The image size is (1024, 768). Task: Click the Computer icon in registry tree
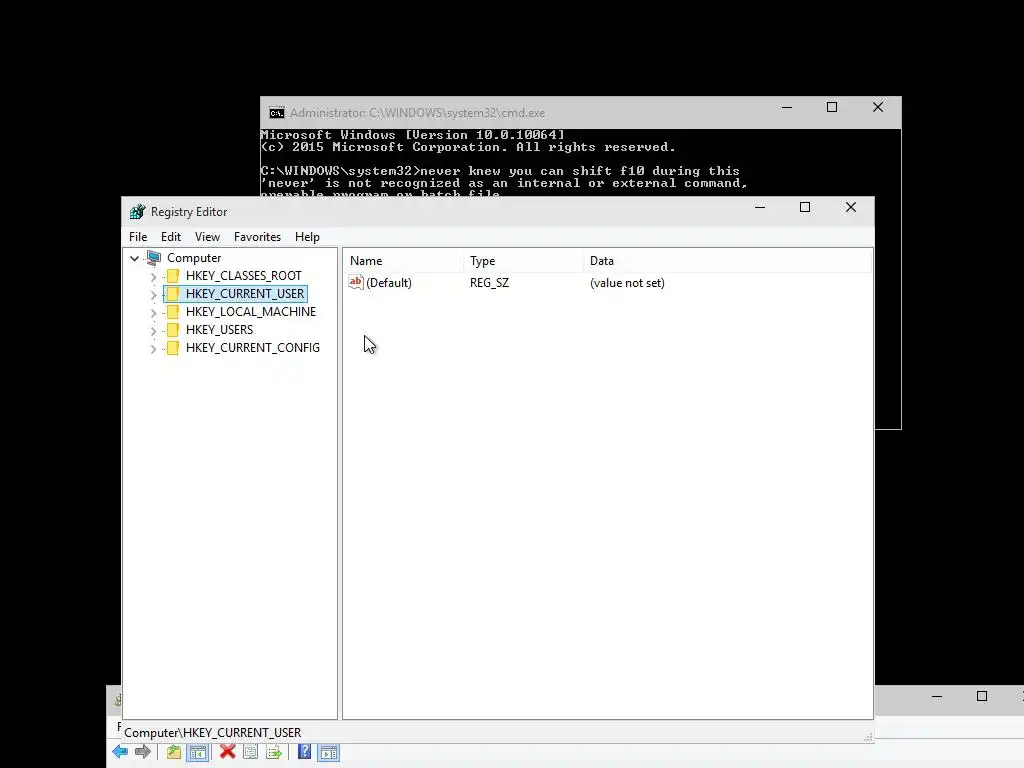154,258
